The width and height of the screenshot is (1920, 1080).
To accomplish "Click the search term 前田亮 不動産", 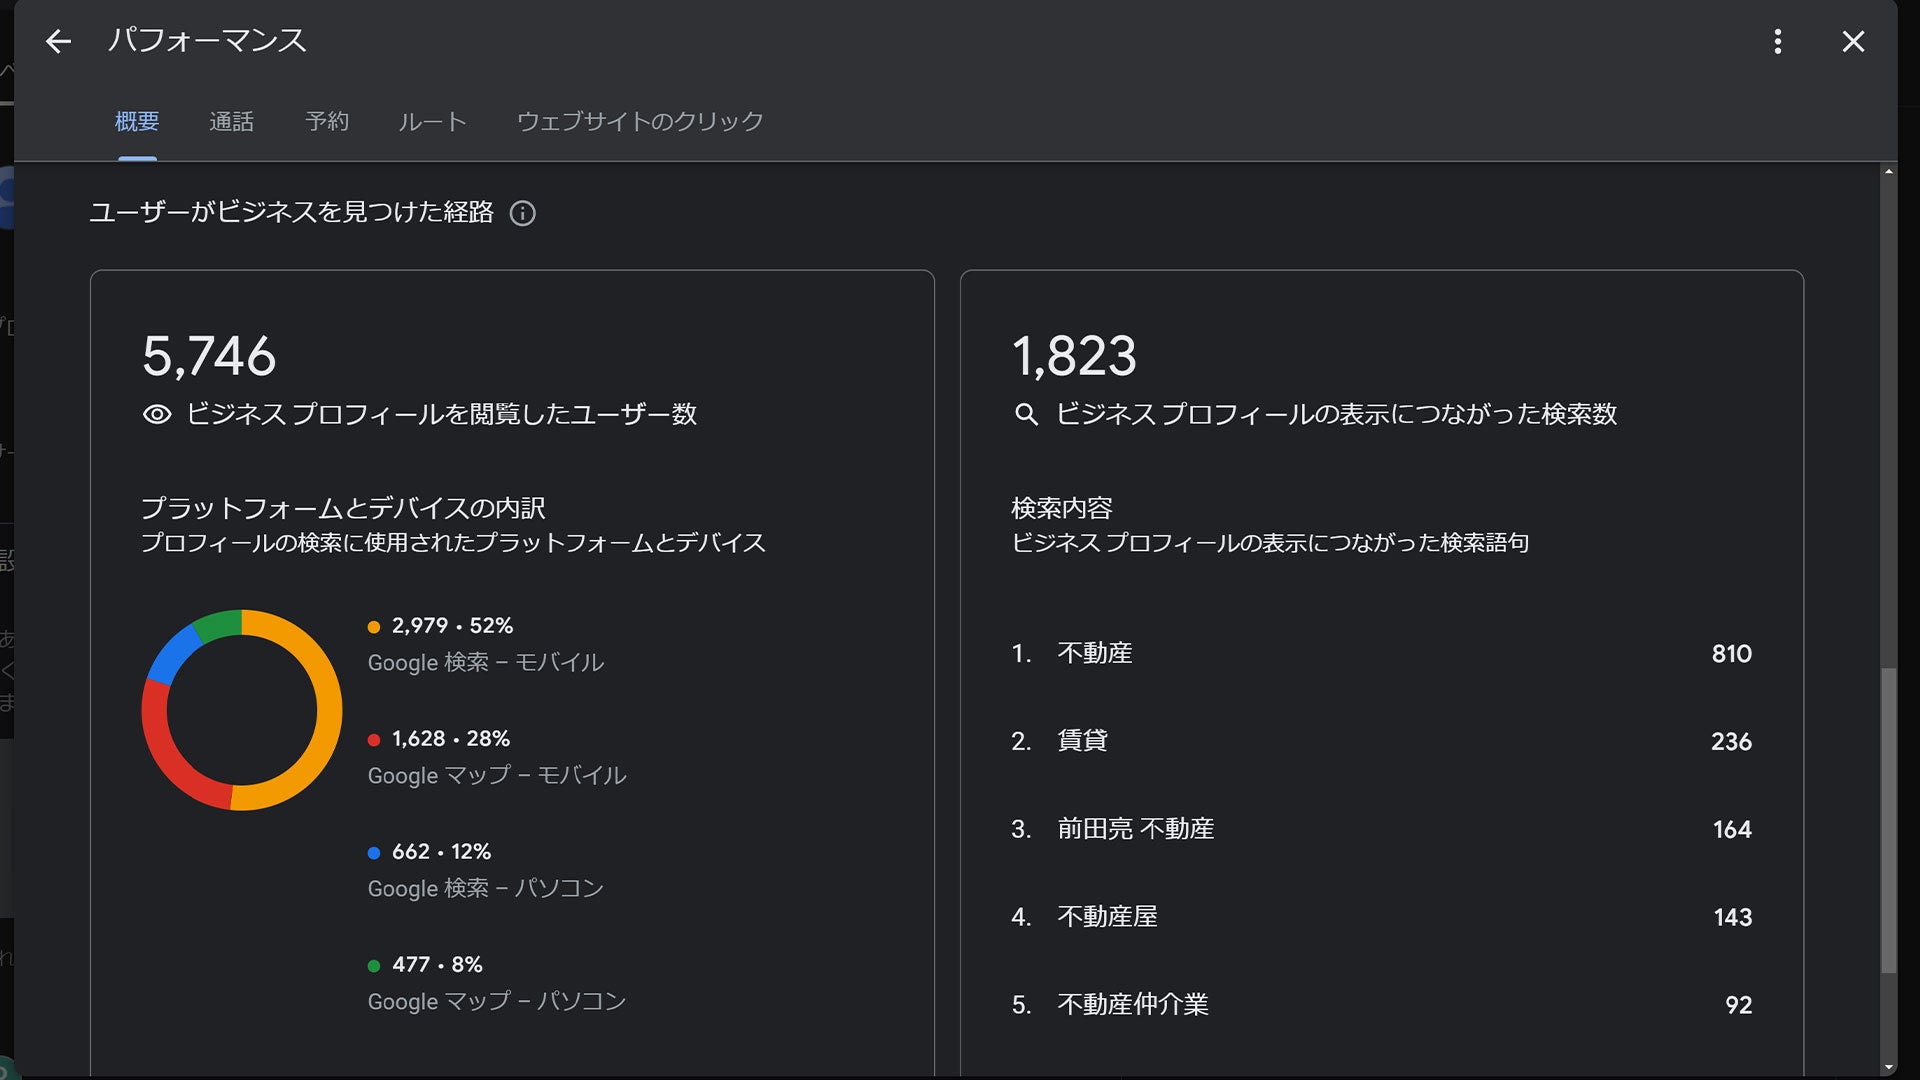I will (1135, 829).
